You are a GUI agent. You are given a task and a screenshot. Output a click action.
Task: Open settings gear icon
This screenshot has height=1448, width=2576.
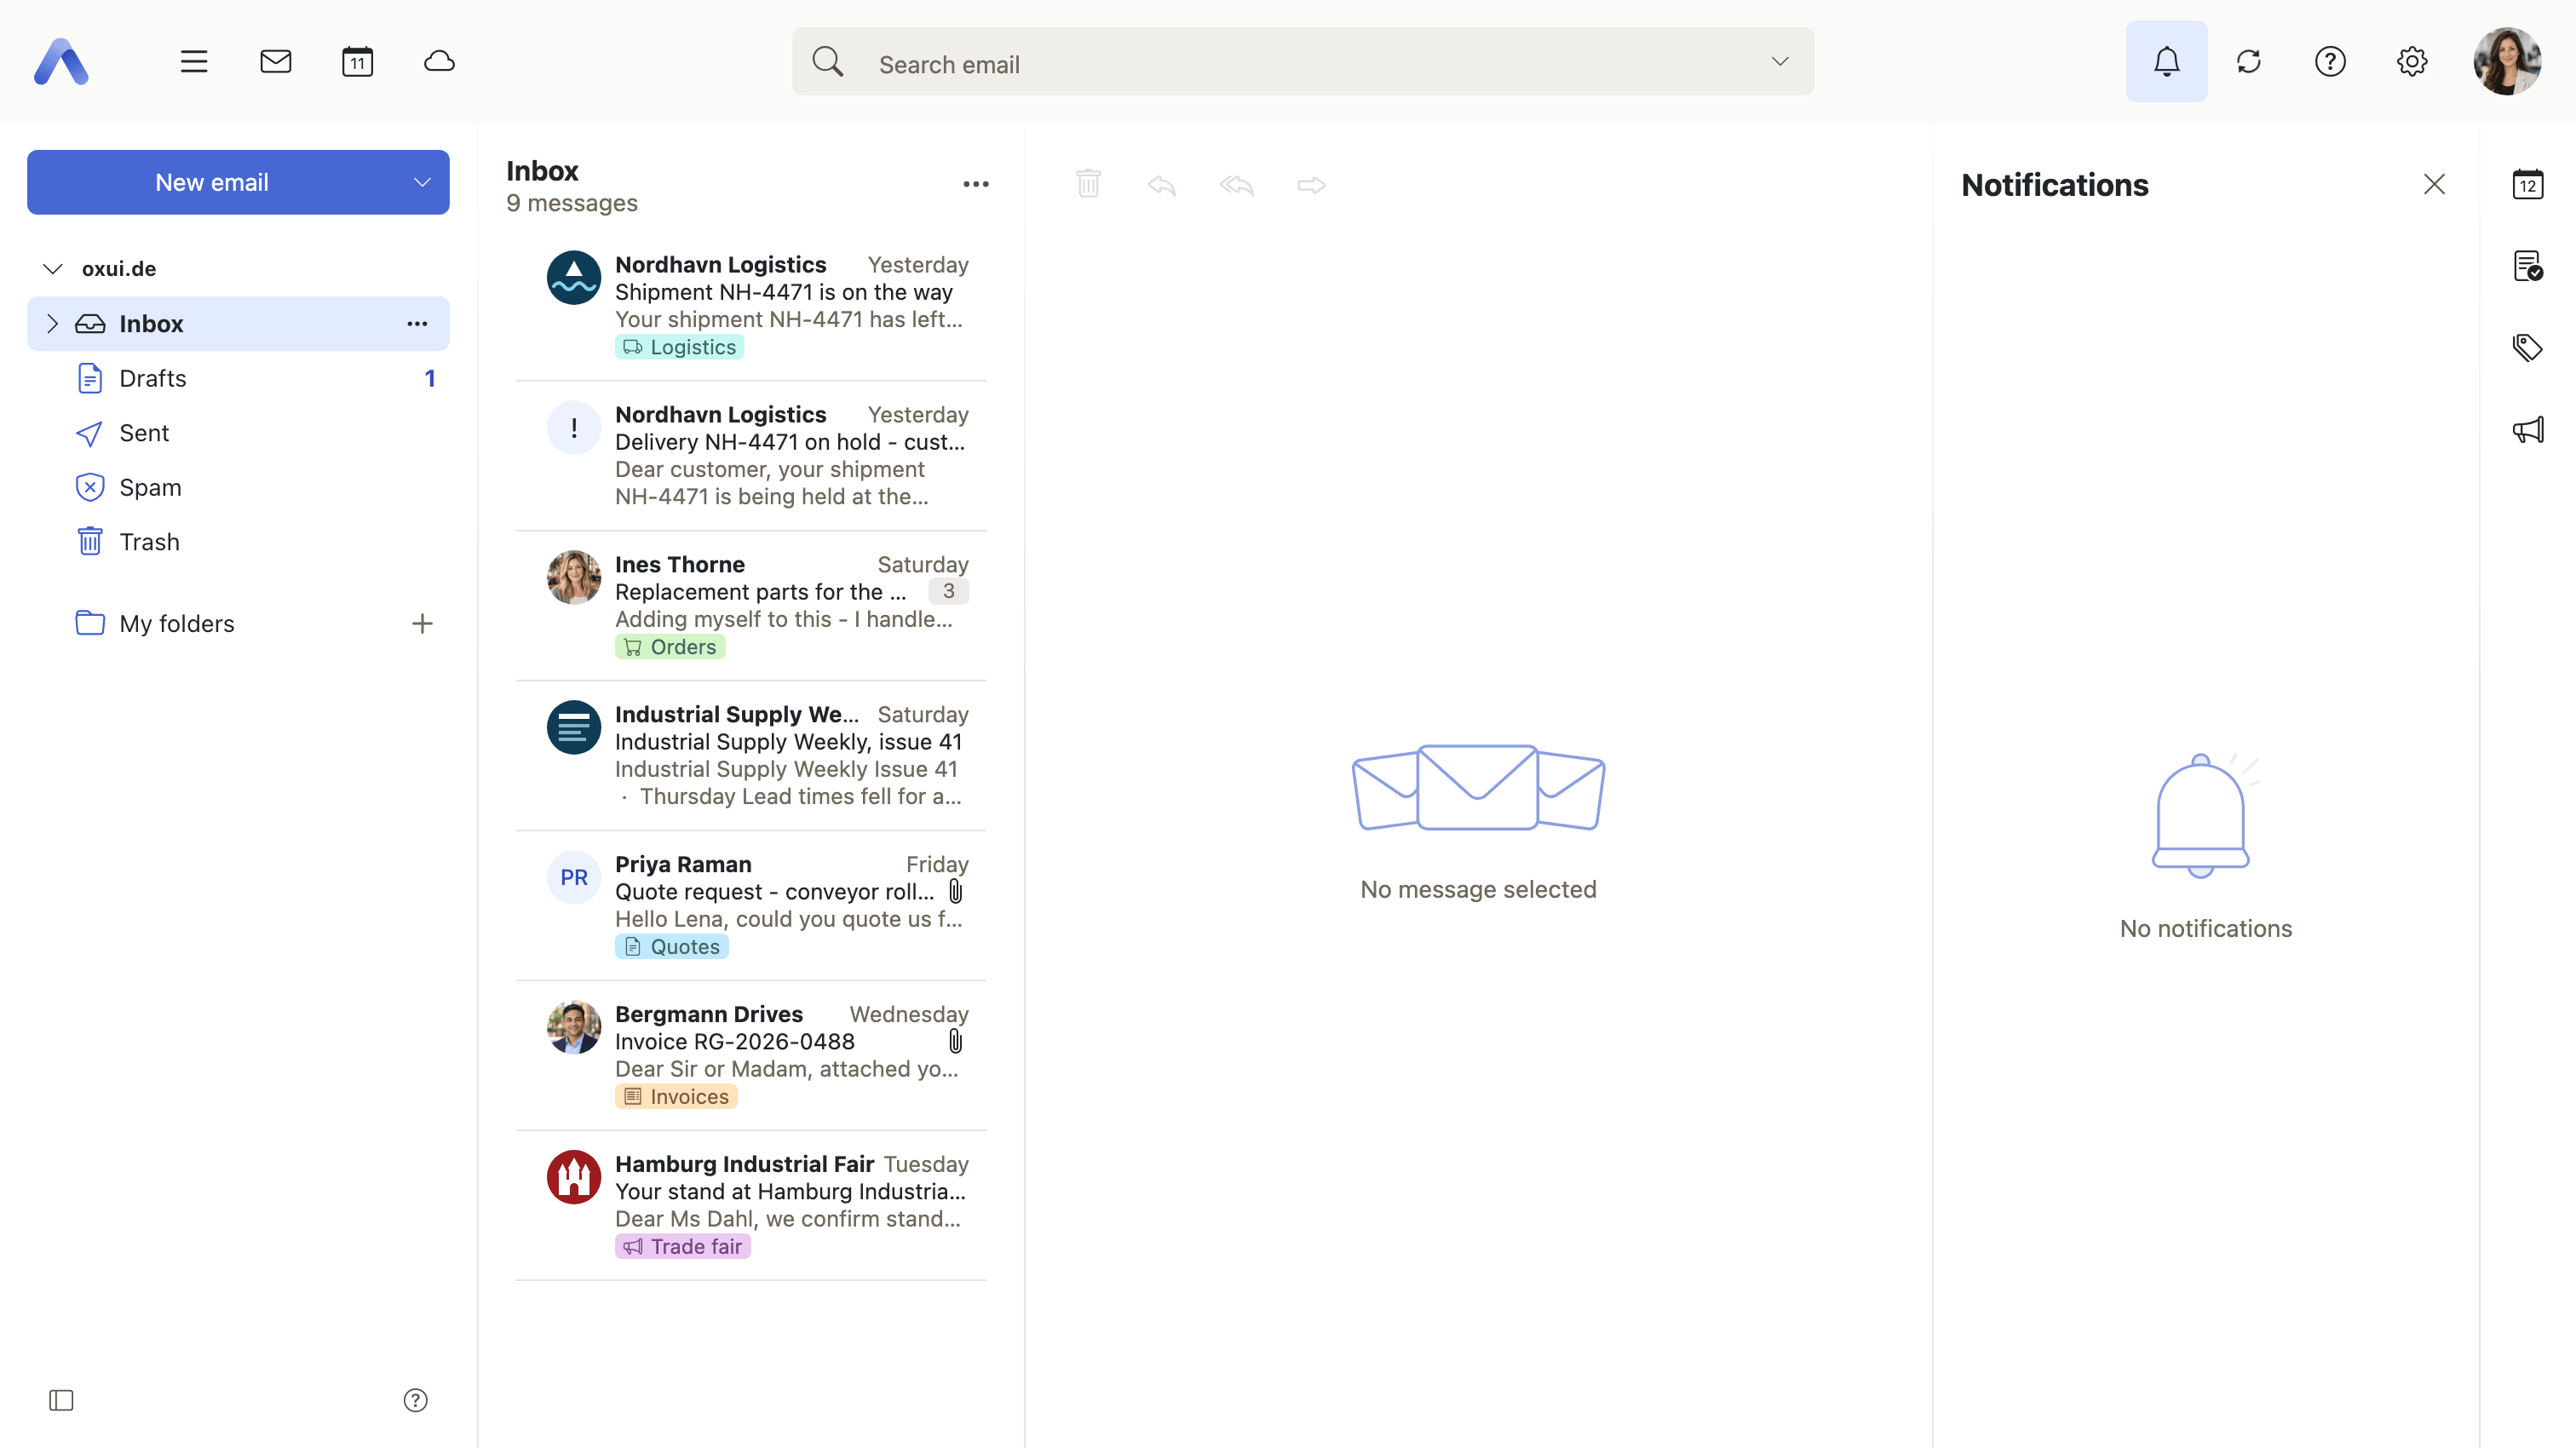2412,62
